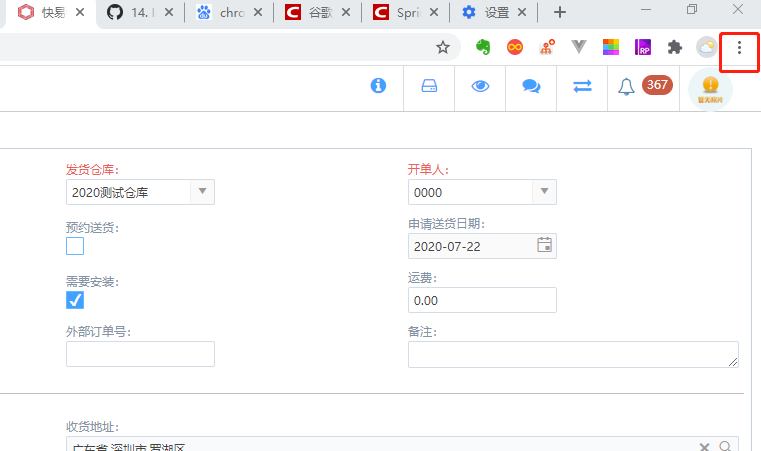Open Chrome's three-dot menu

coord(739,47)
